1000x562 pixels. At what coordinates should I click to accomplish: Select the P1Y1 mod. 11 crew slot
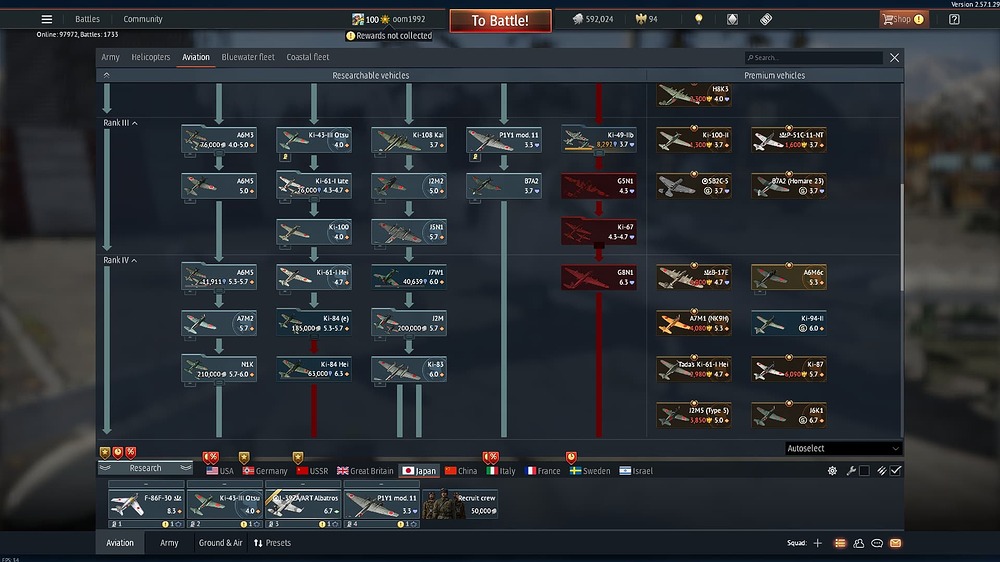coord(381,505)
